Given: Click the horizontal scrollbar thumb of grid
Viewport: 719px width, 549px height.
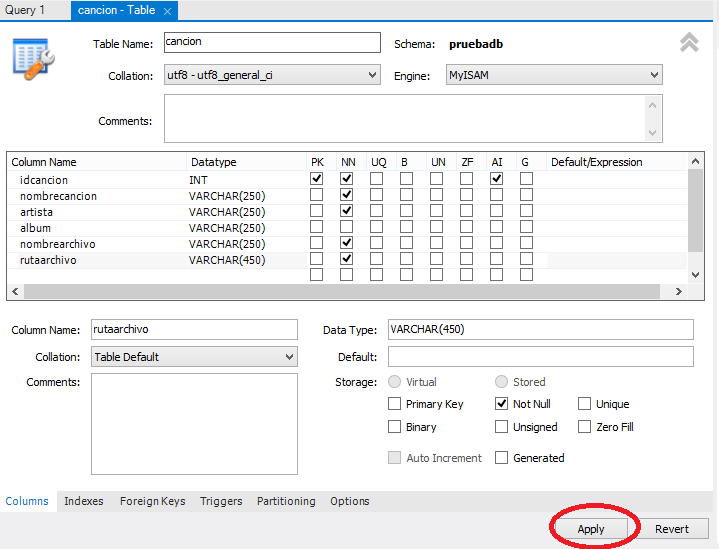Looking at the screenshot, I should pos(342,291).
